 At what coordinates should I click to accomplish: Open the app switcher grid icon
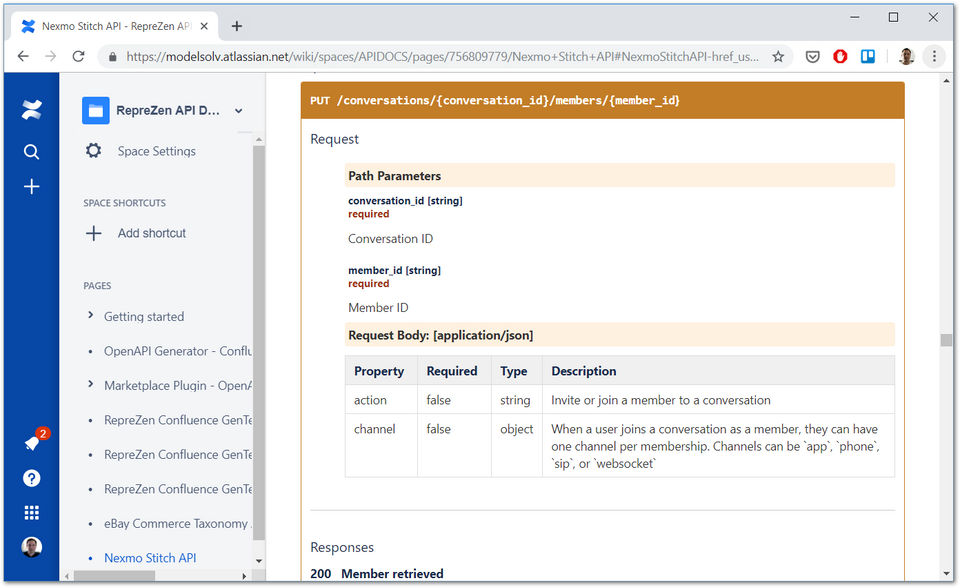(31, 513)
